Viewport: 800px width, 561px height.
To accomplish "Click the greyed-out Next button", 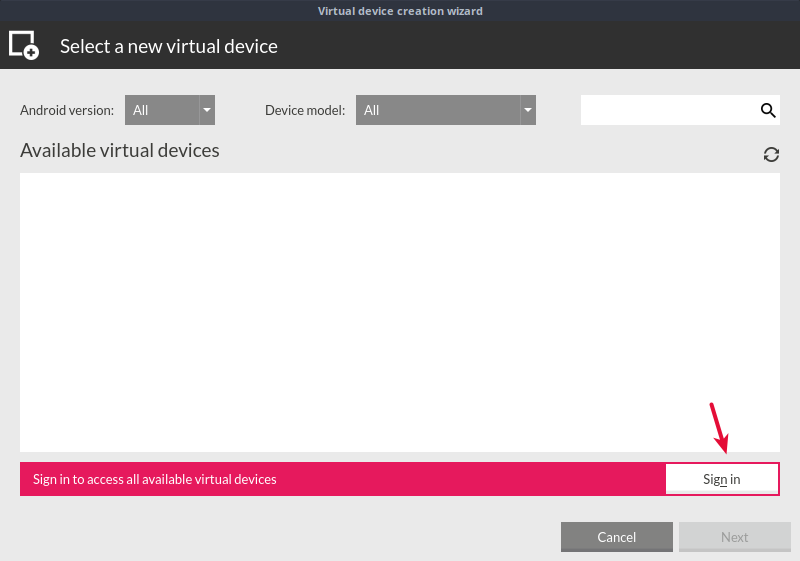I will 734,537.
